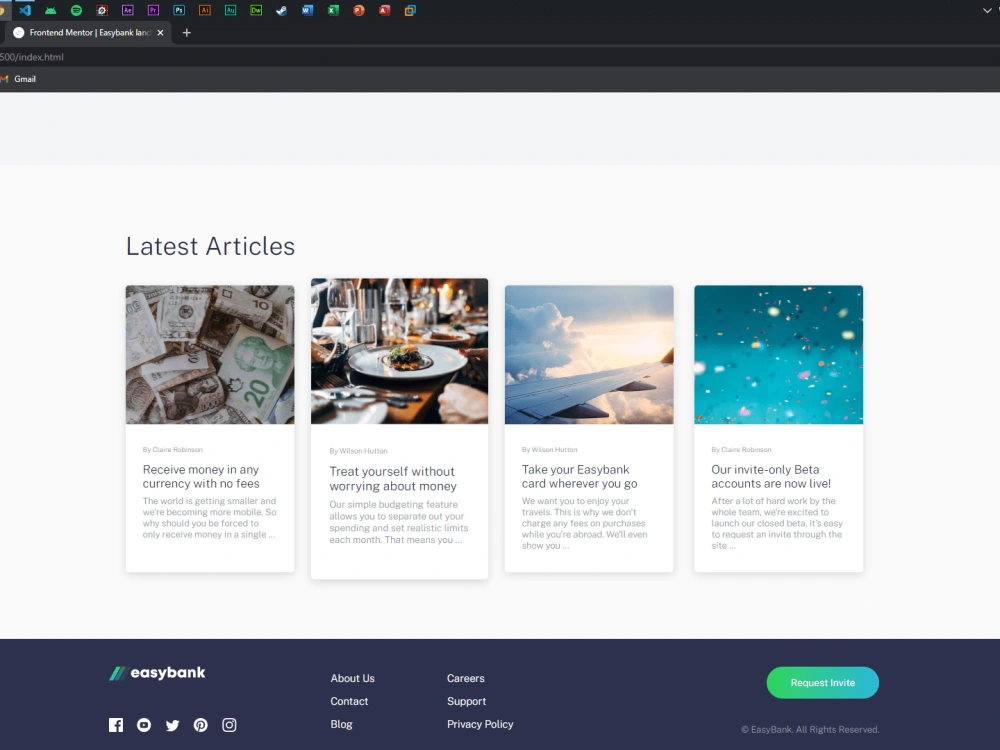Screen dimensions: 1000x750
Task: Launch Adobe Illustrator from the taskbar
Action: 203,10
